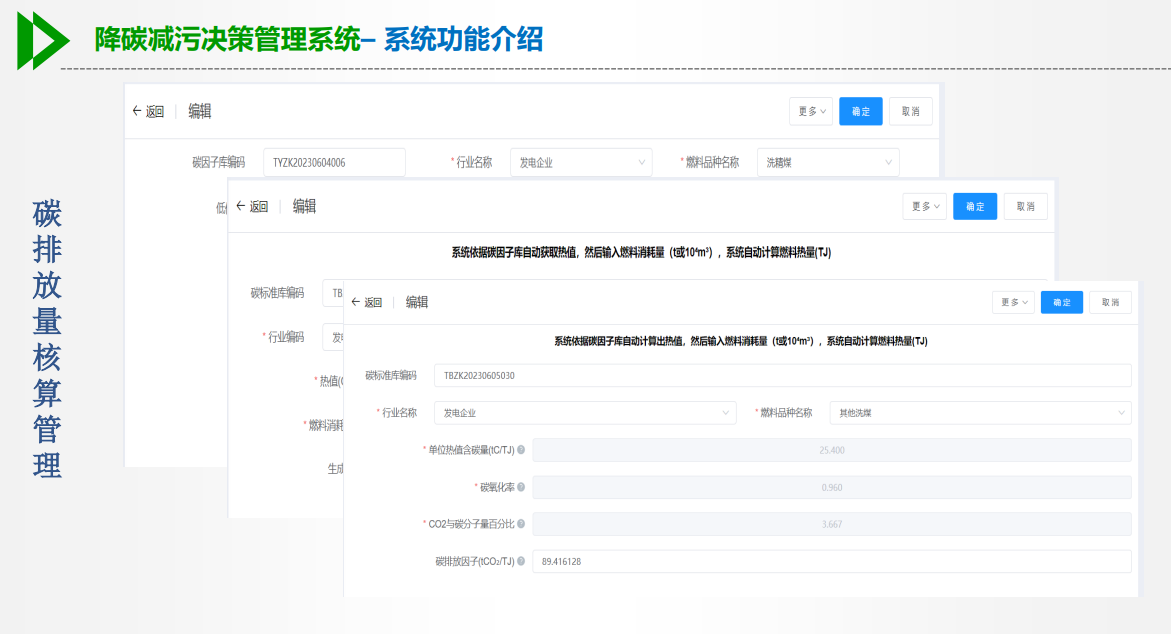
Task: Click the CO2与碳分子量百分比 field showing 3.667
Action: pyautogui.click(x=832, y=523)
